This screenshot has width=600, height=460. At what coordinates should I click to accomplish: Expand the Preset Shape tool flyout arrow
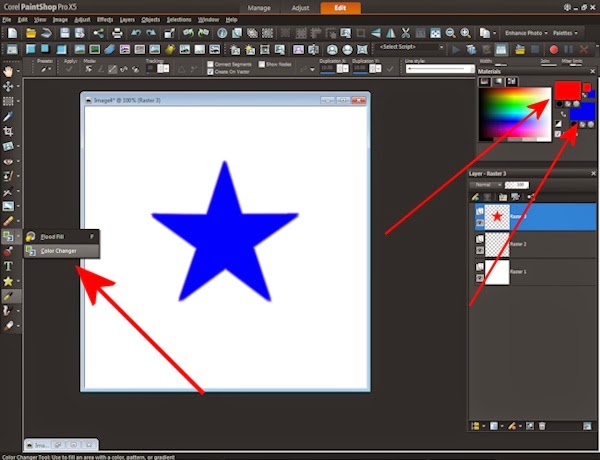18,281
